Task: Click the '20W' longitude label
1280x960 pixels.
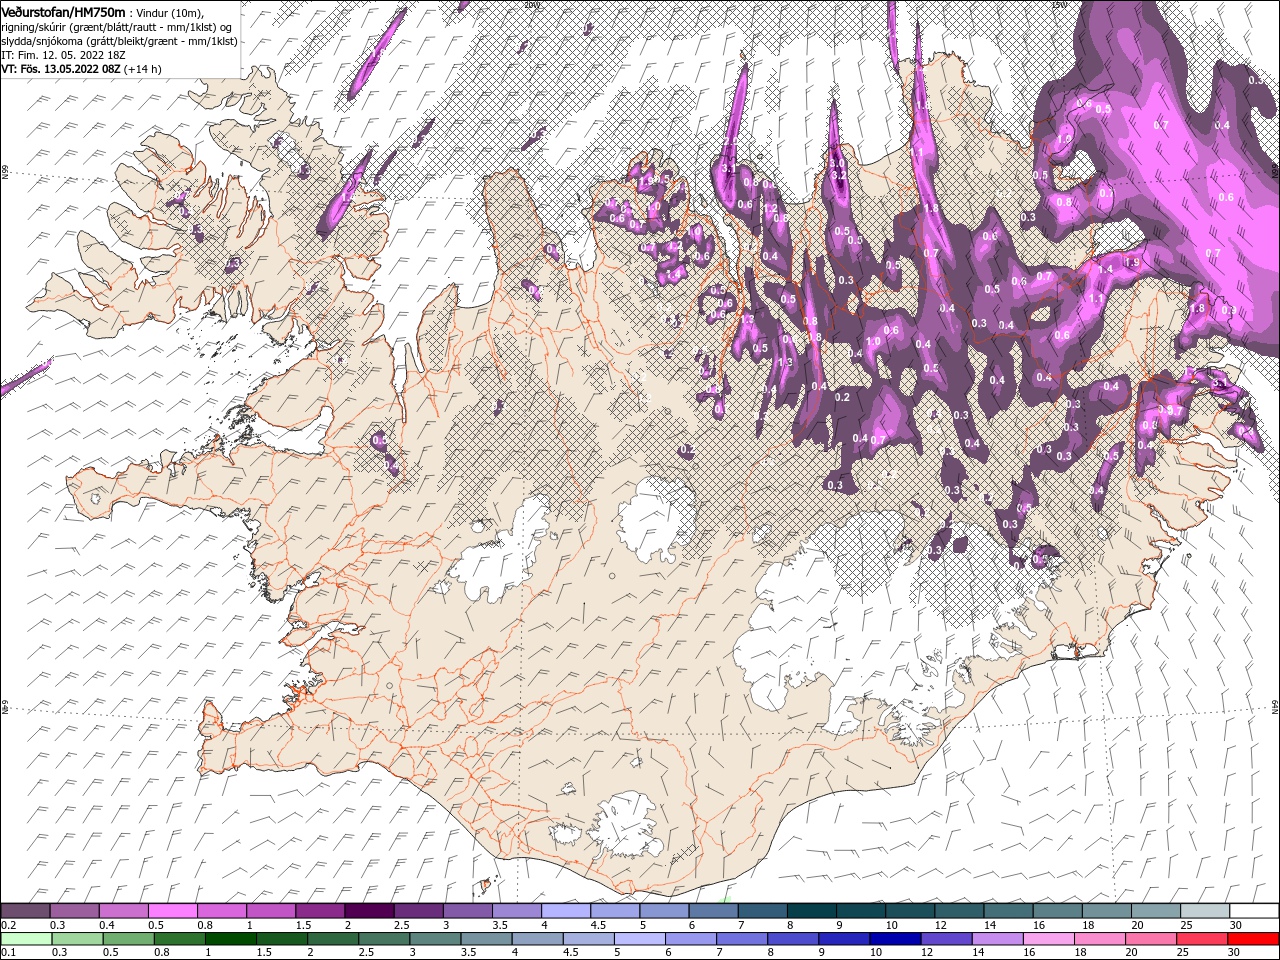Action: click(x=531, y=5)
